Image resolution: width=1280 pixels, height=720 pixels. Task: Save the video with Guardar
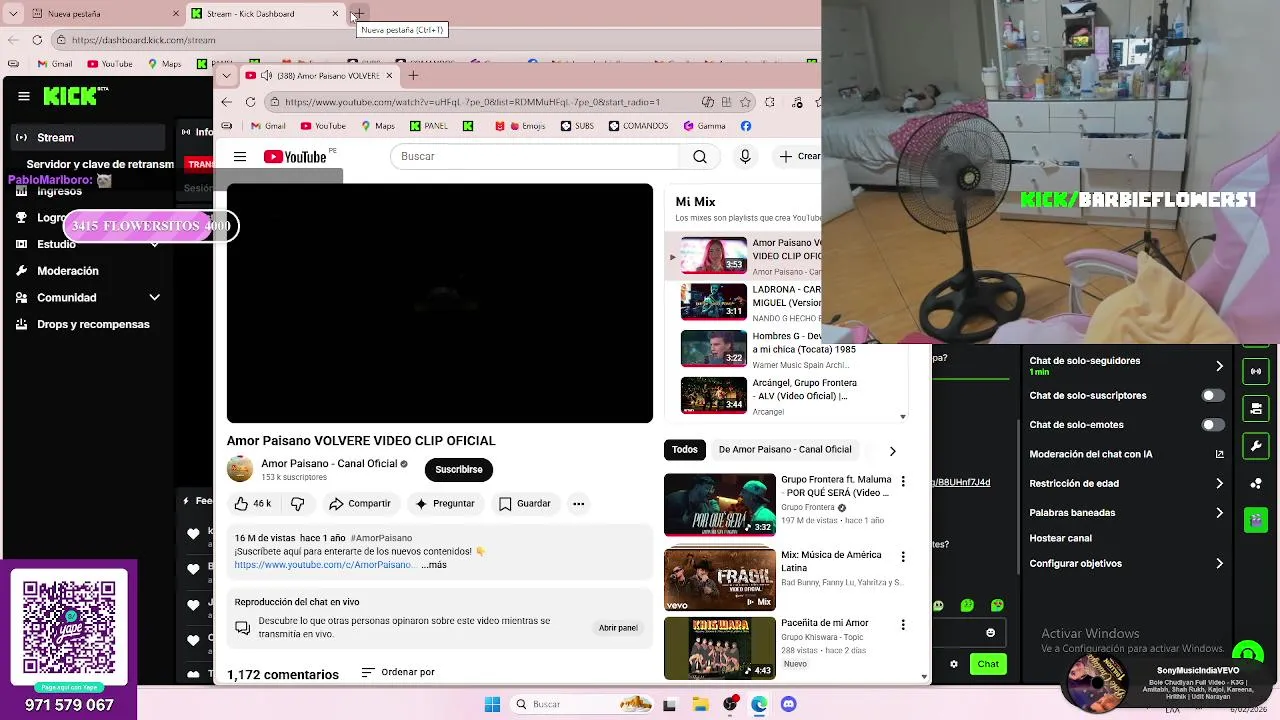coord(525,504)
